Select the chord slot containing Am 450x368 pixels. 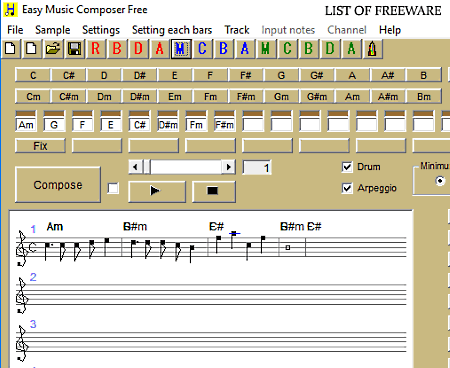point(26,125)
